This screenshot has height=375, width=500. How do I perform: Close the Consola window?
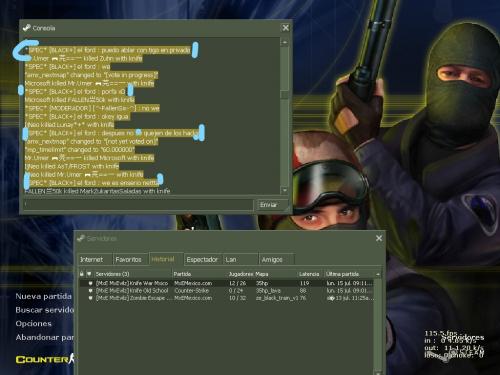(x=286, y=28)
